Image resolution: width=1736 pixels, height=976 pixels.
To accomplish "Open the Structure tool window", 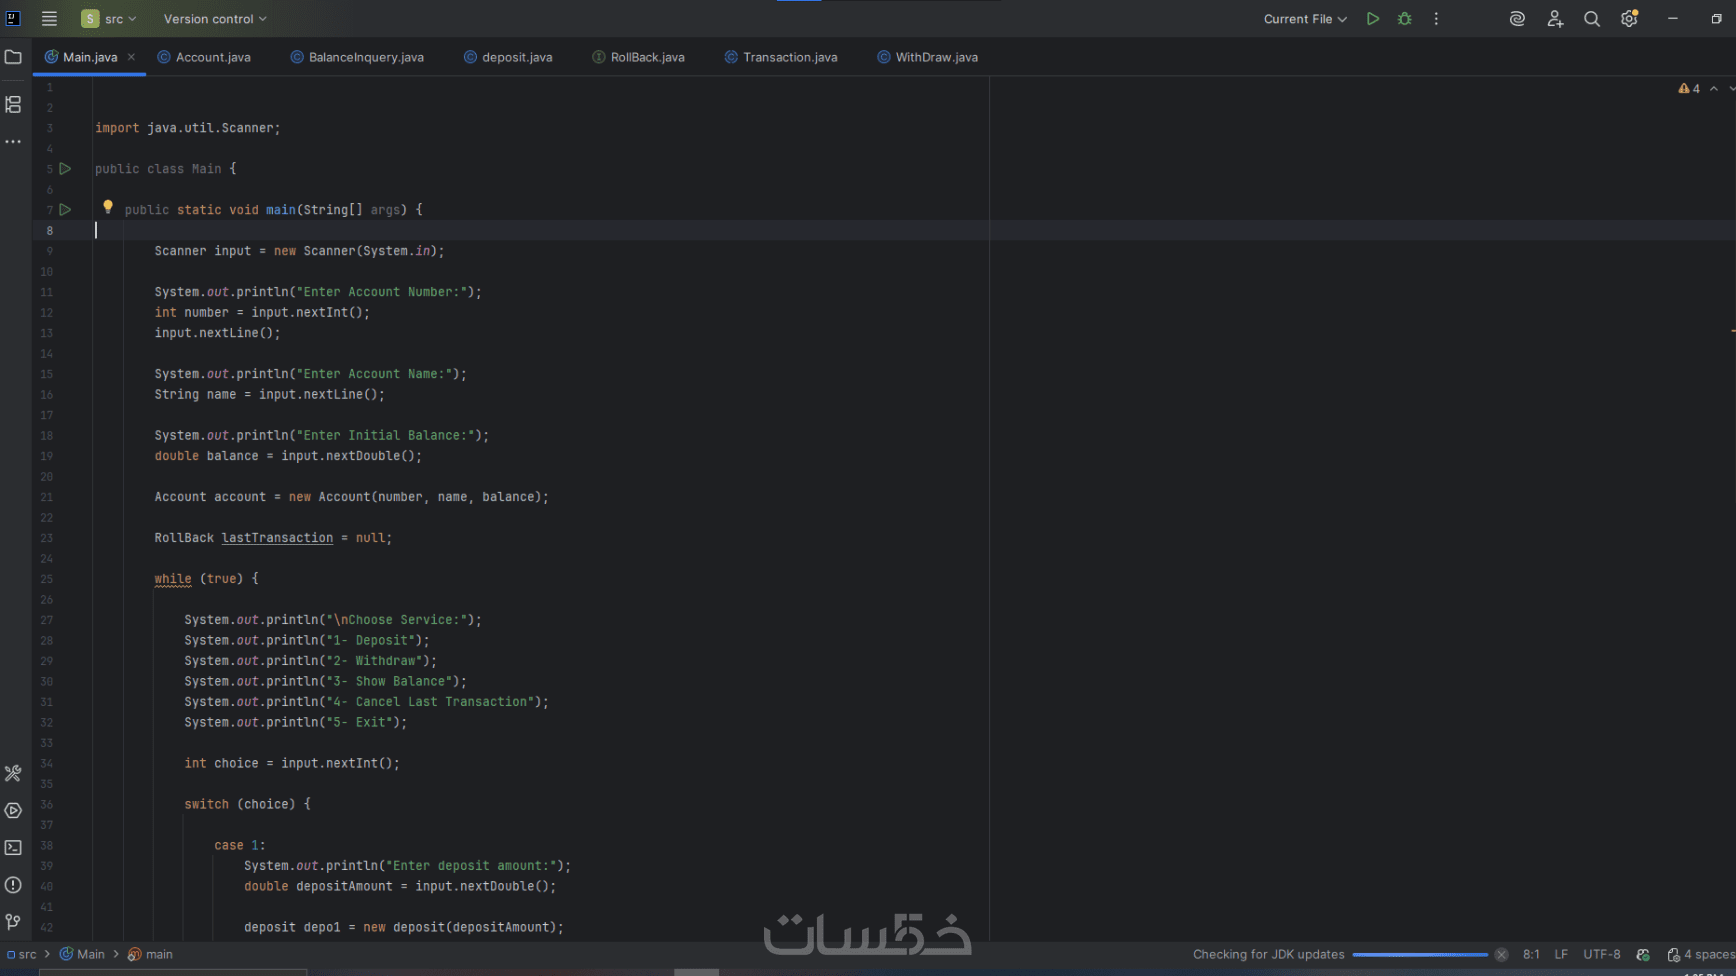I will [13, 104].
